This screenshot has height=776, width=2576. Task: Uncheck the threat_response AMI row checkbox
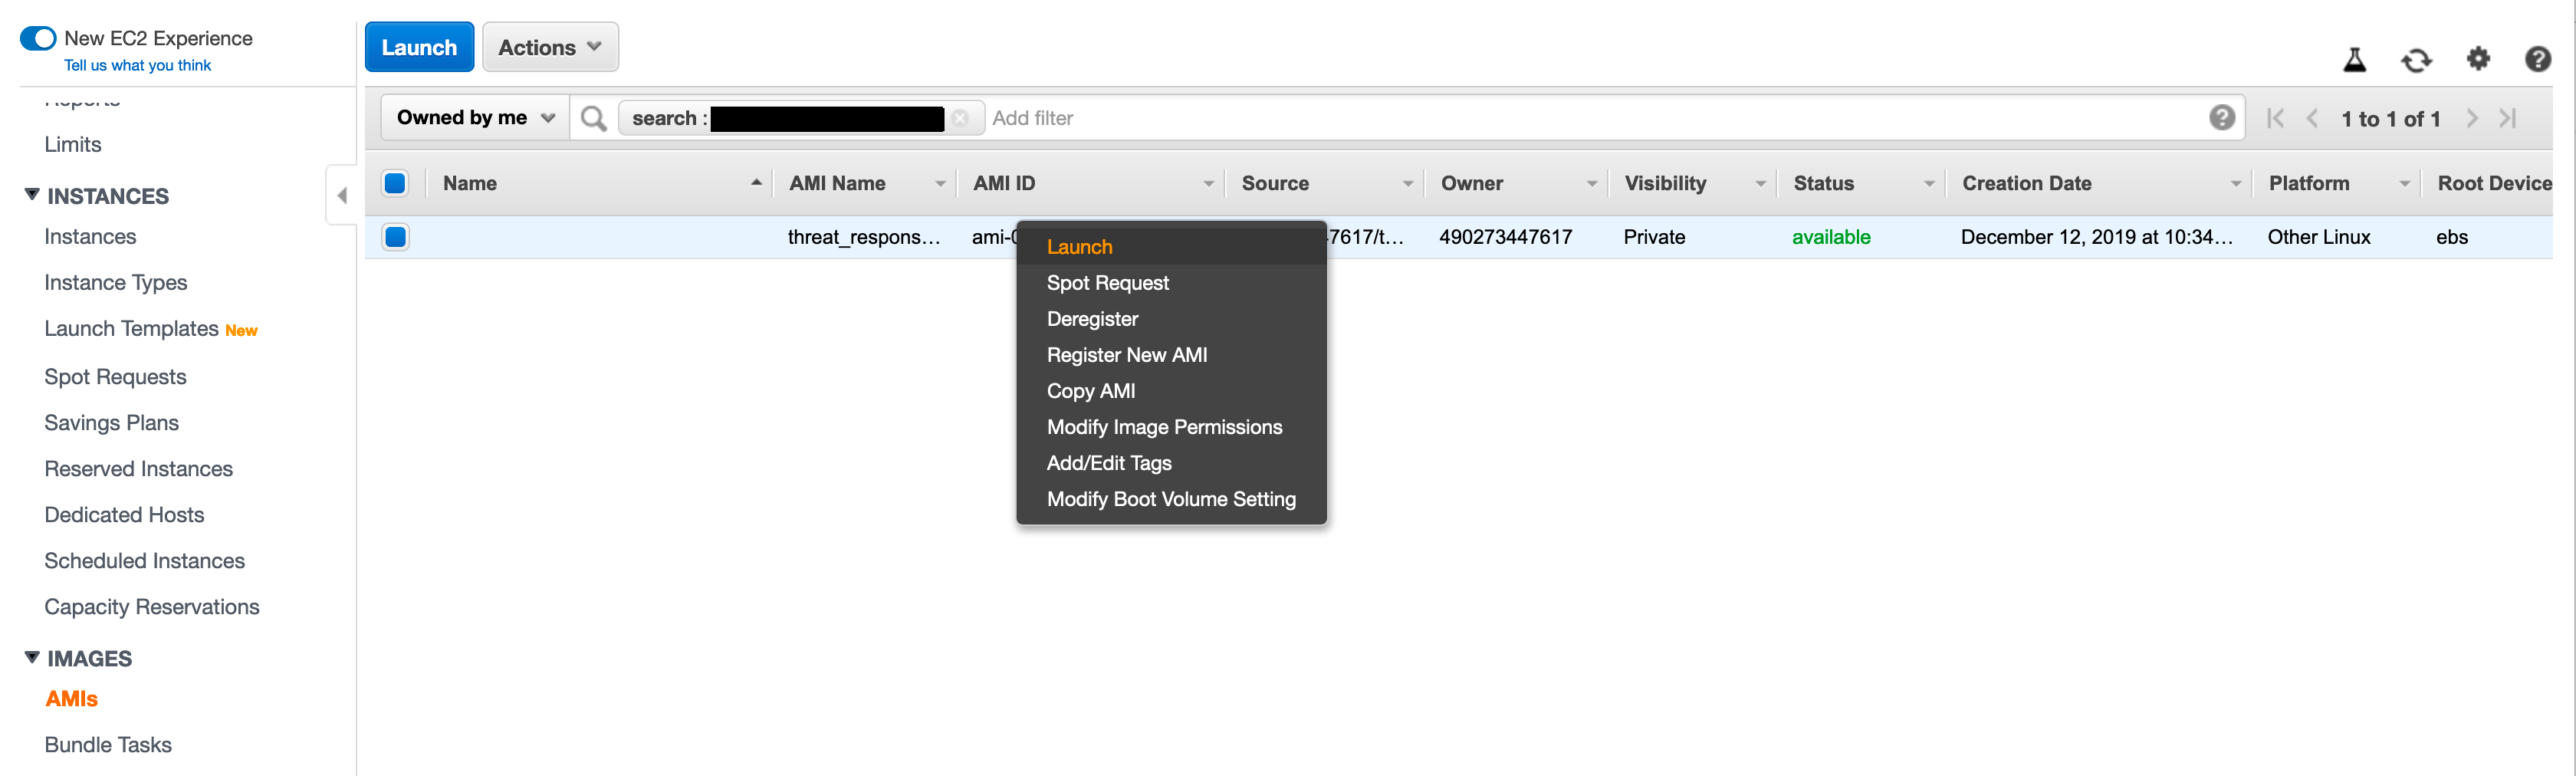coord(395,237)
